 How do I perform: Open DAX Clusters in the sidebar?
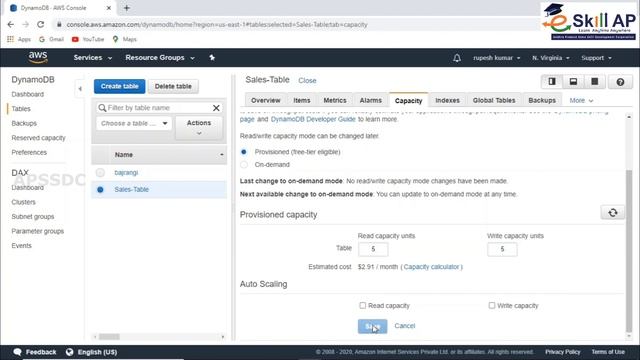24,202
